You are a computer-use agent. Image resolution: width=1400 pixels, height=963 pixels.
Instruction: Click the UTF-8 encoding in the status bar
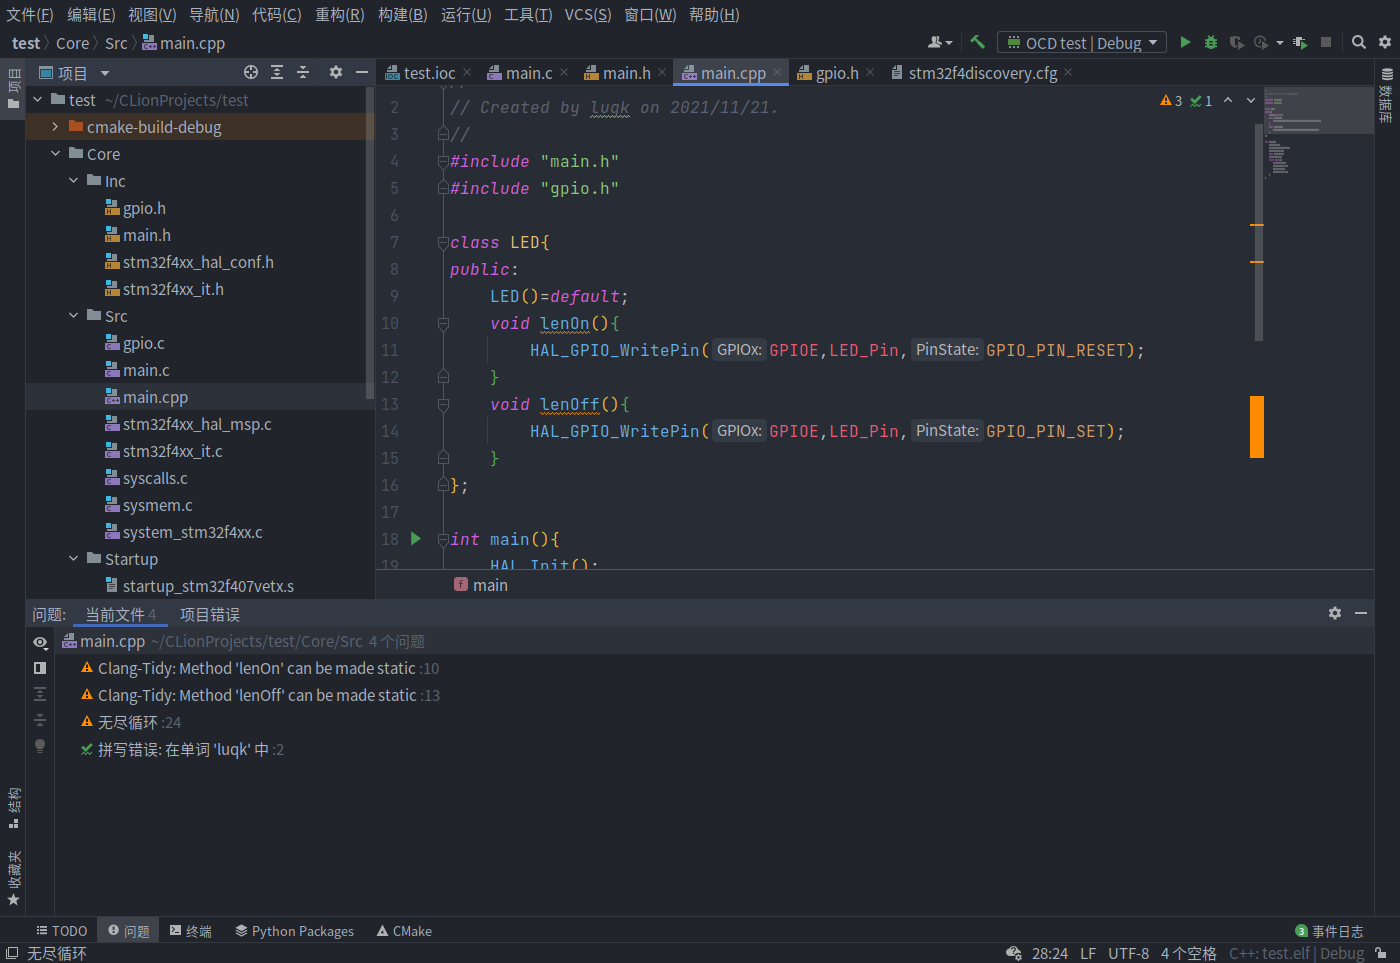[1129, 953]
